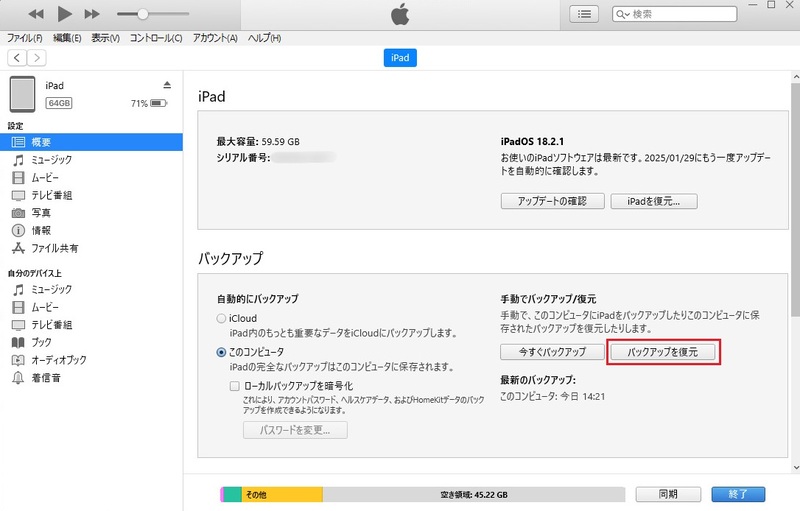Eject the iPad with eject icon
This screenshot has height=511, width=800.
pos(167,85)
